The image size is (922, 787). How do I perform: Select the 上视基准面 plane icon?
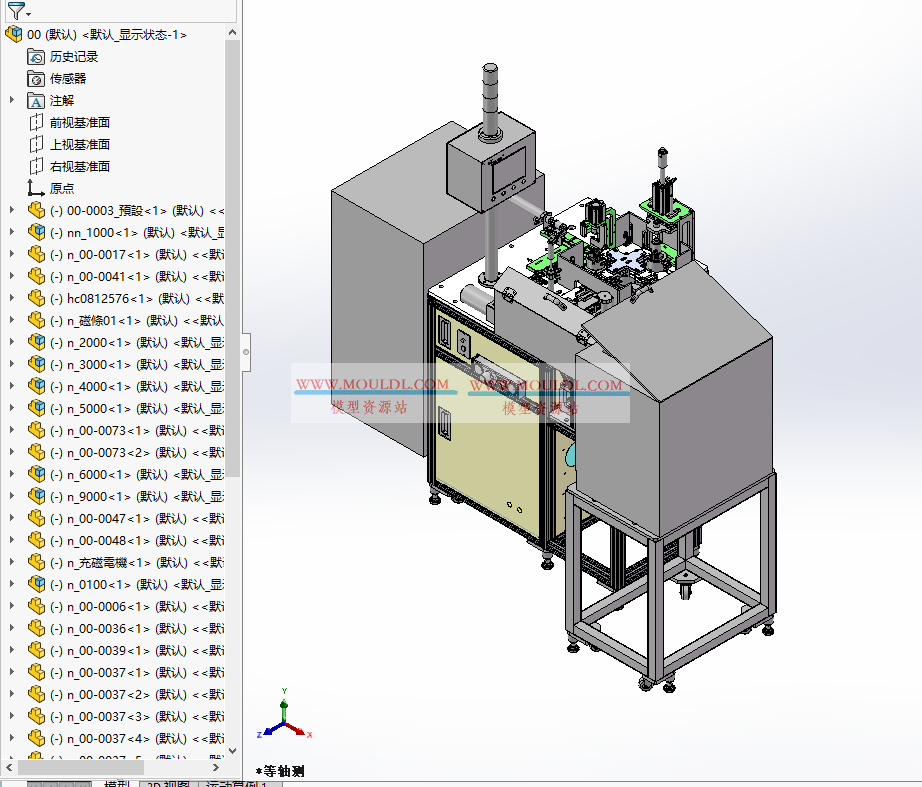tap(36, 143)
